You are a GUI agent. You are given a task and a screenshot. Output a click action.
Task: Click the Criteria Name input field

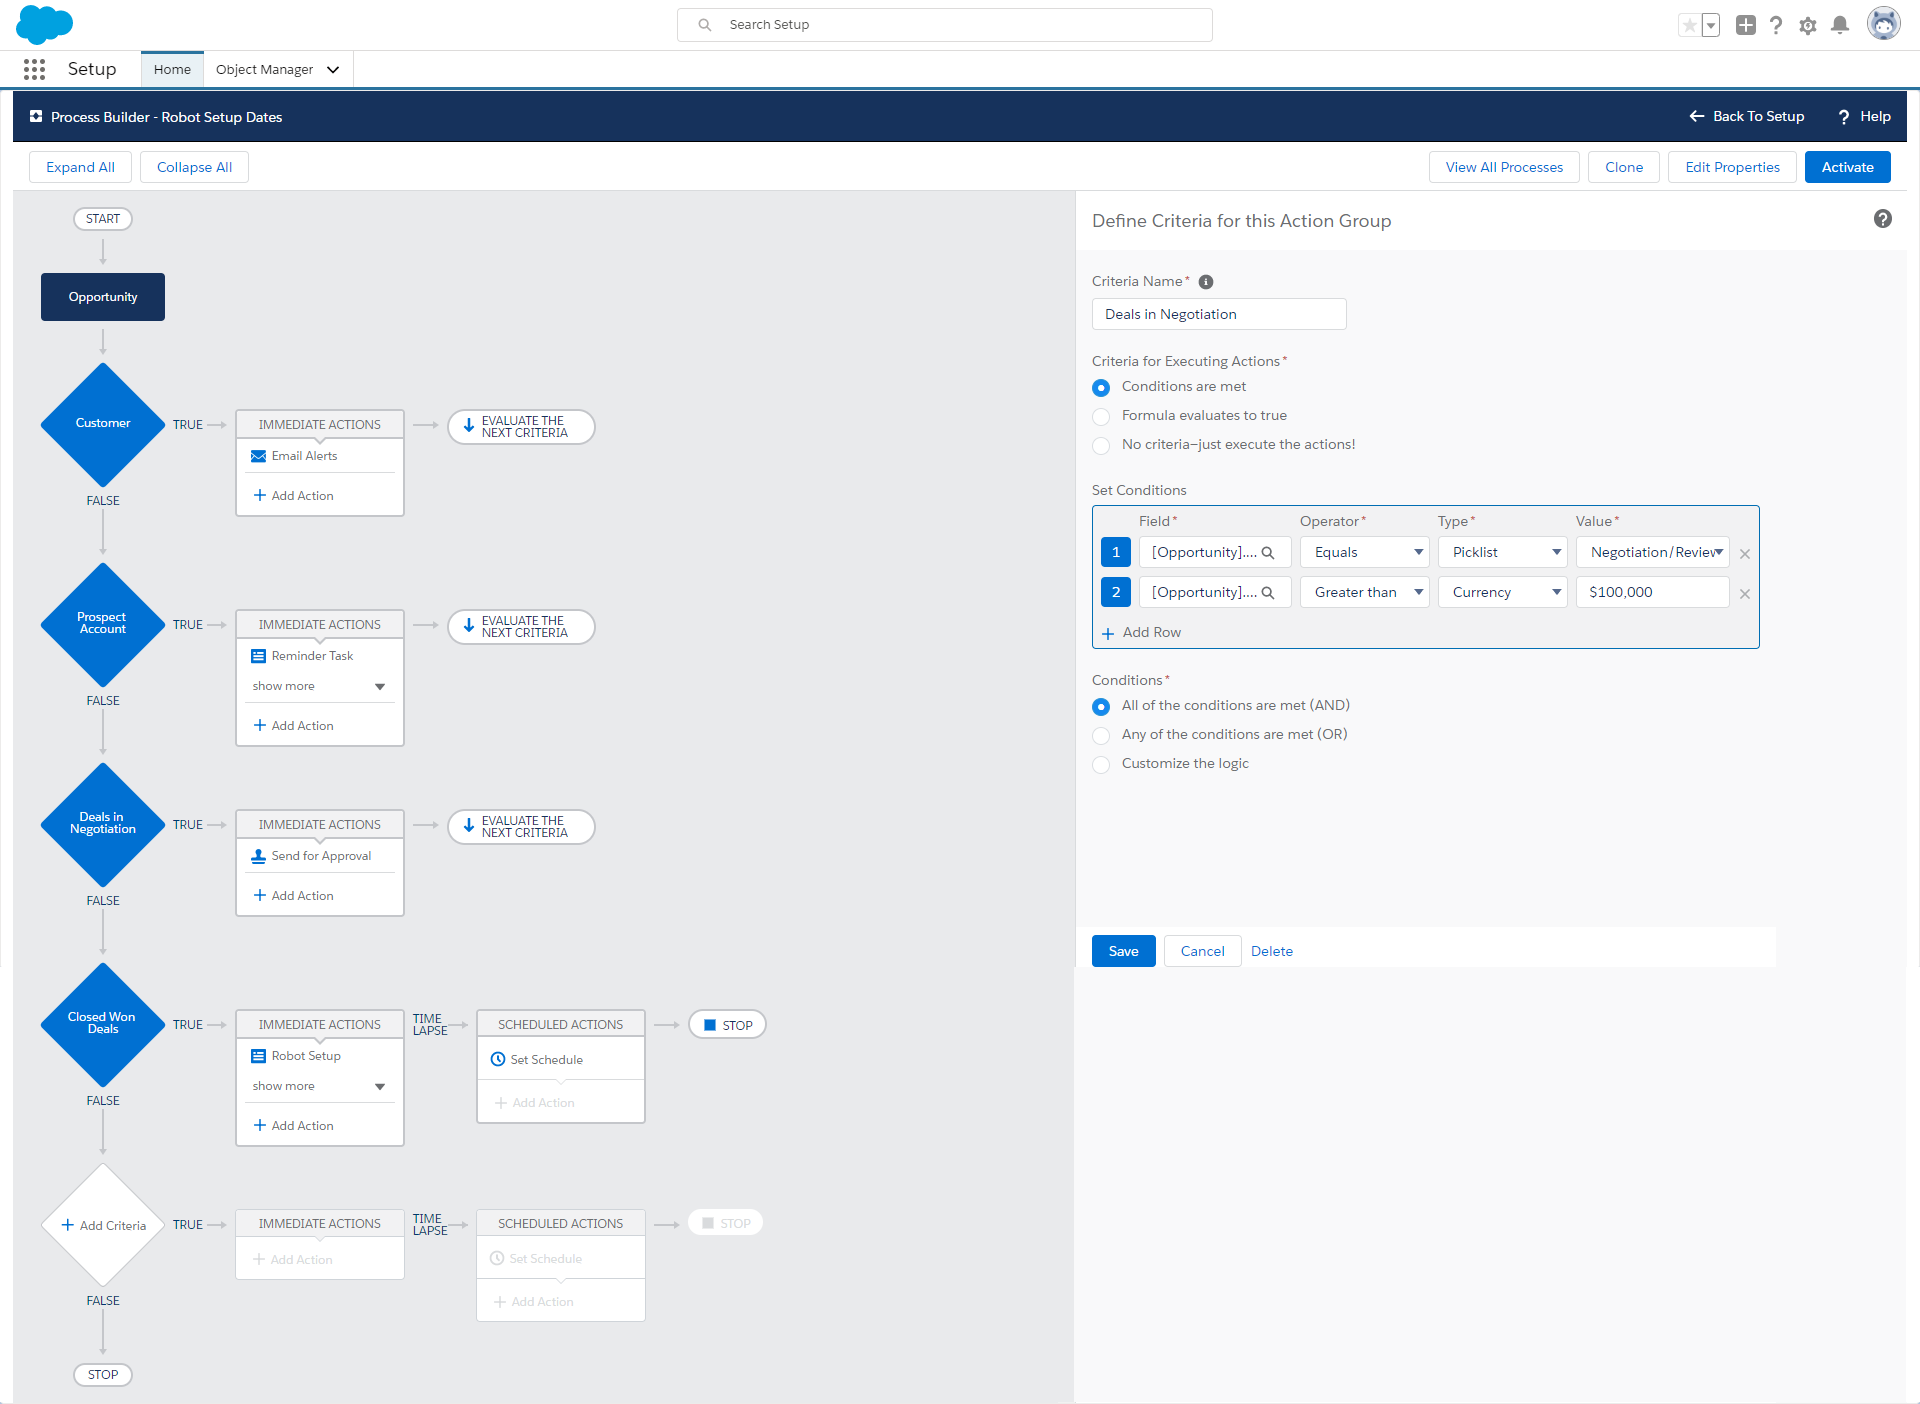1218,314
